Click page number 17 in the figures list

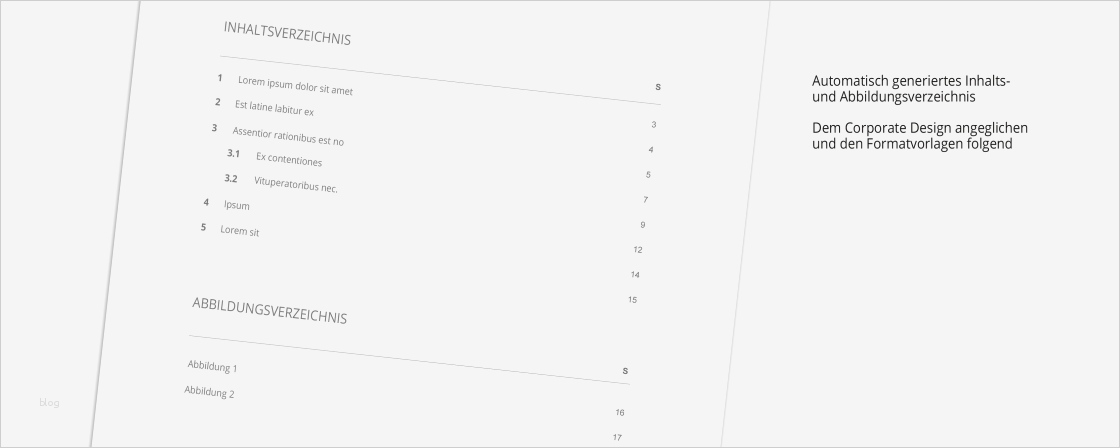tap(617, 437)
